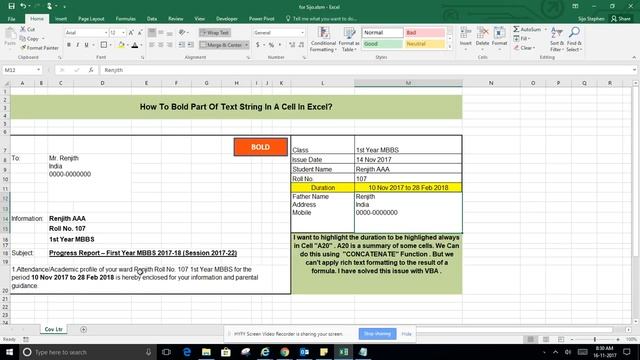Viewport: 640px width, 360px height.
Task: Switch to the Data tab
Action: pyautogui.click(x=152, y=19)
